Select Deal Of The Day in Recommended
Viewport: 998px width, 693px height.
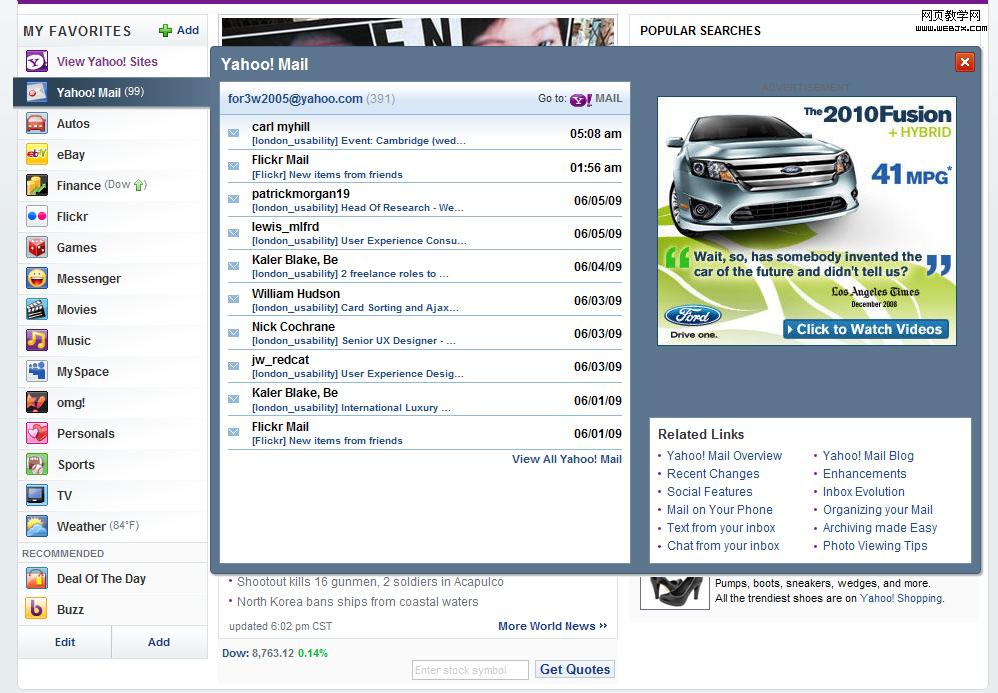pyautogui.click(x=101, y=579)
